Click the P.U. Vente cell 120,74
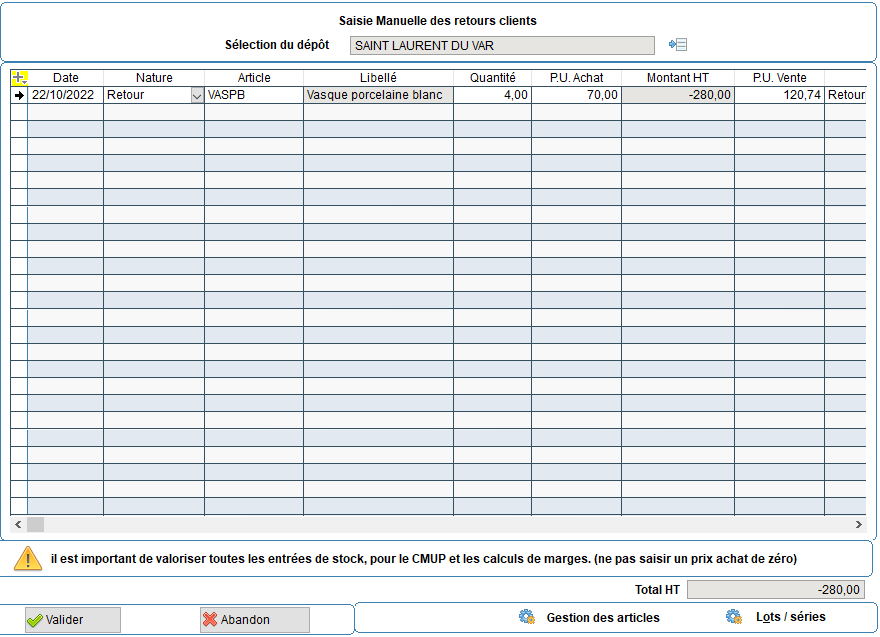Screen dimensions: 880x637 click(779, 95)
